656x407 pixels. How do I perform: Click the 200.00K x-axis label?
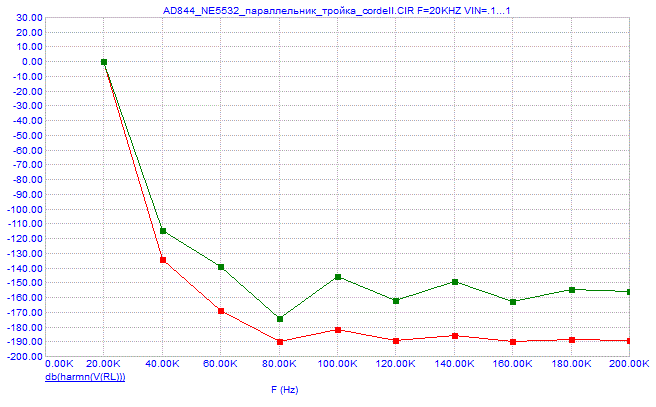coord(630,364)
